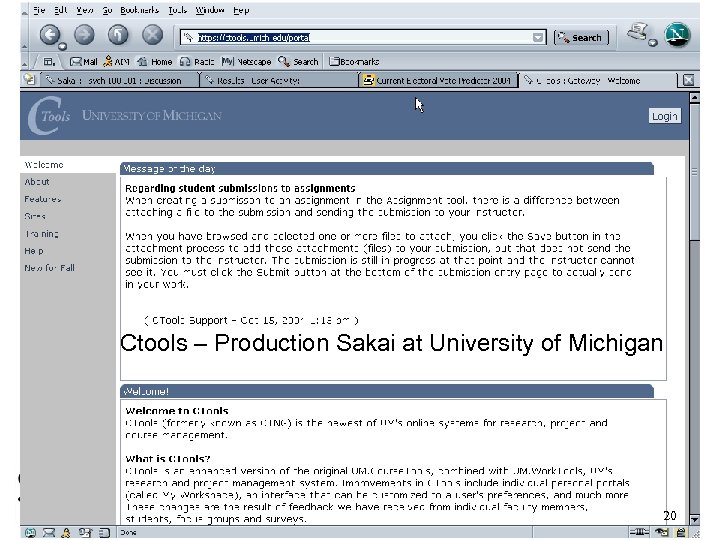Screen dimensions: 720x540
Task: Click the vertical scrollbar up arrow
Action: tap(694, 97)
